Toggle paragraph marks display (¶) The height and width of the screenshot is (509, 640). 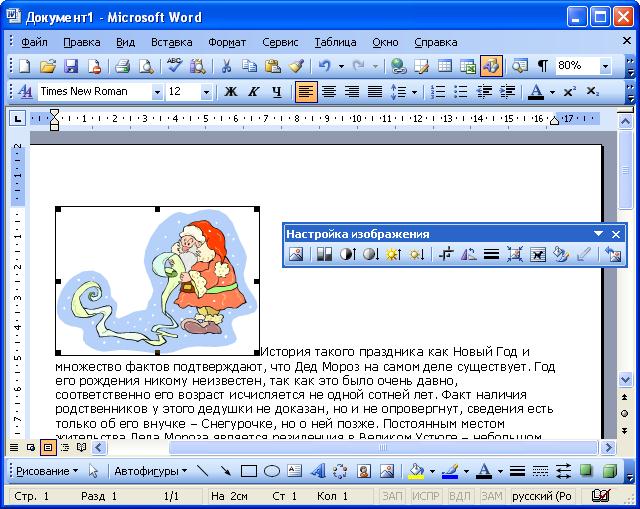(x=542, y=66)
